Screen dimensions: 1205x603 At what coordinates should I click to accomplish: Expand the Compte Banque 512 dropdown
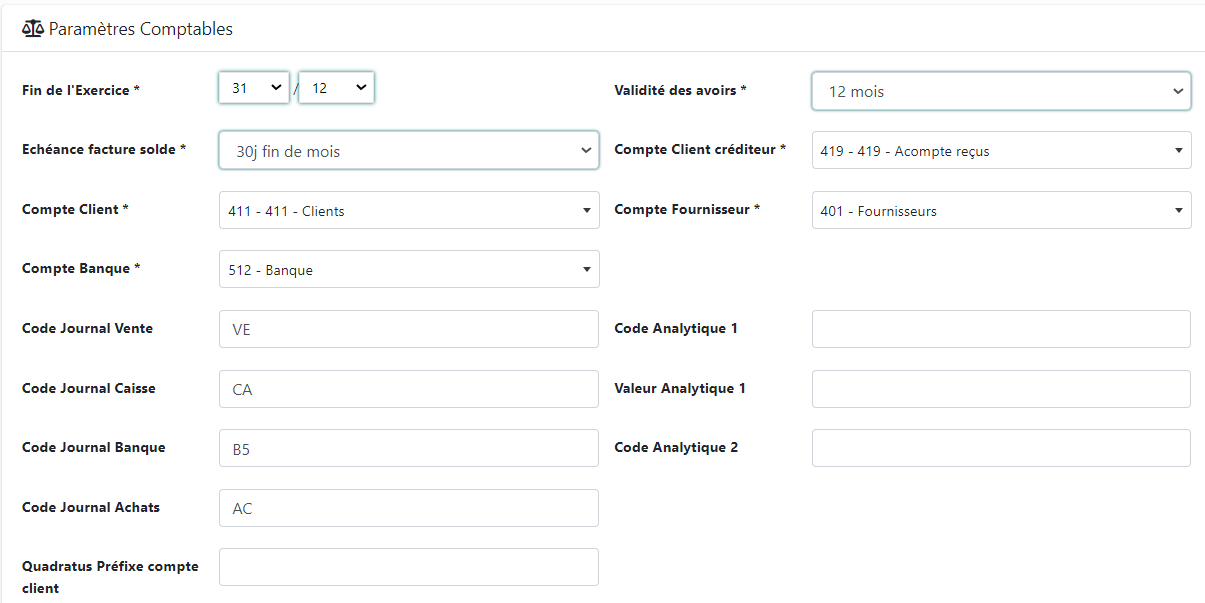pos(408,270)
